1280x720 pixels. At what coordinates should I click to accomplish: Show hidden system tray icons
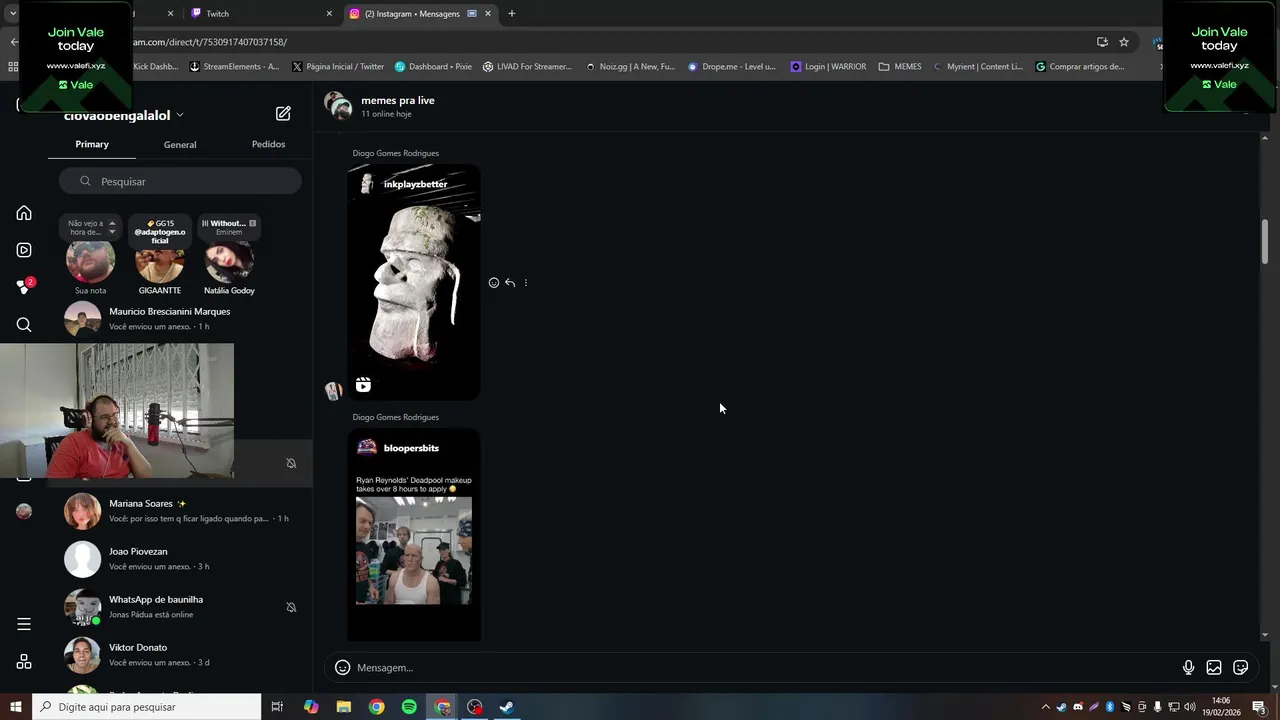click(1046, 707)
